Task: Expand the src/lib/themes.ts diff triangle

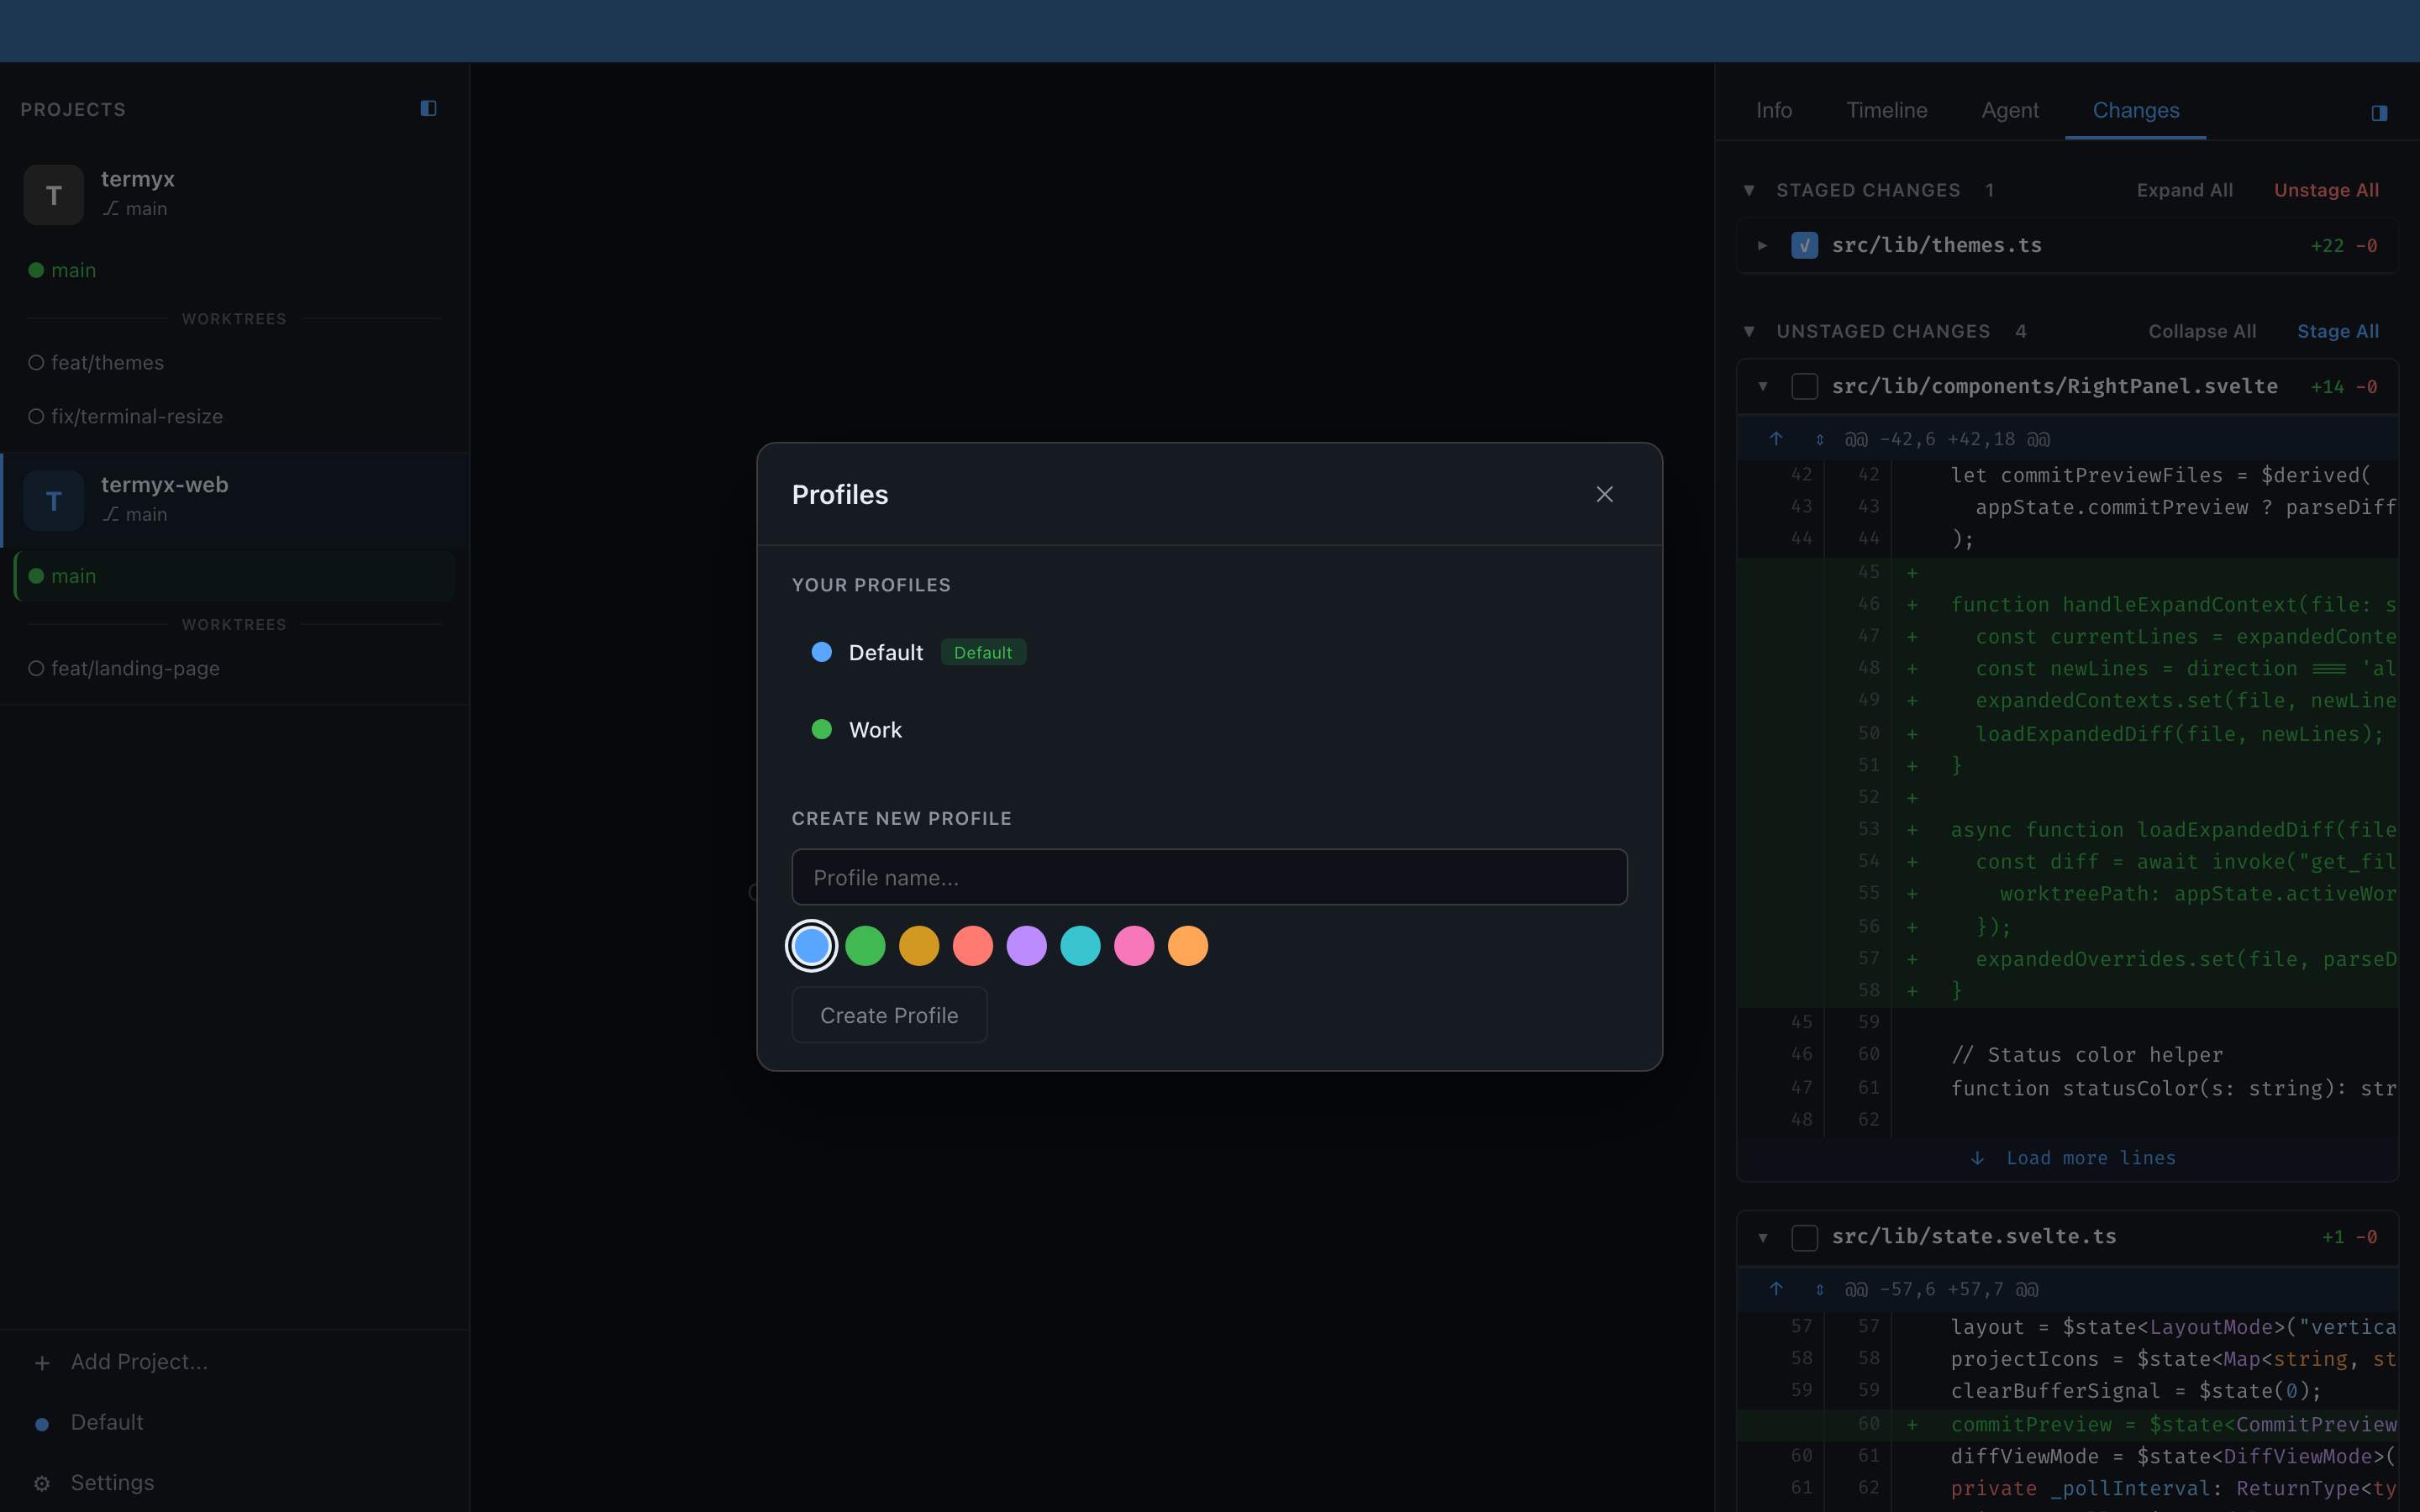Action: pyautogui.click(x=1761, y=244)
